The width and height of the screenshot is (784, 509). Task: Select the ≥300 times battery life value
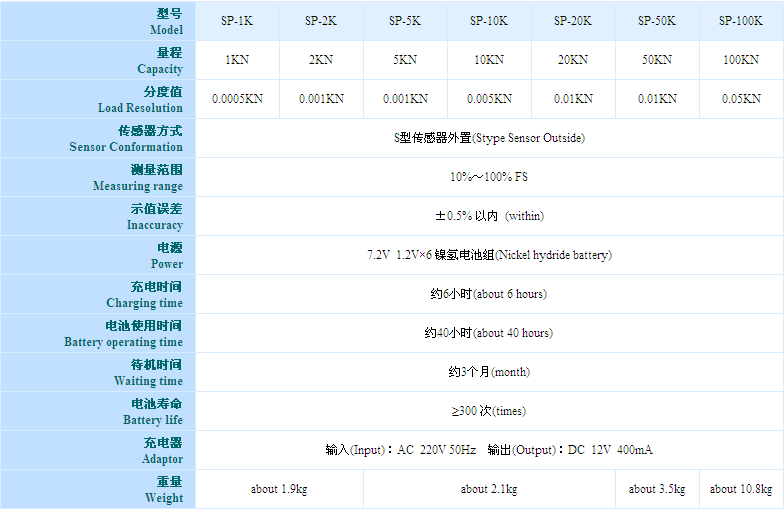tap(489, 411)
